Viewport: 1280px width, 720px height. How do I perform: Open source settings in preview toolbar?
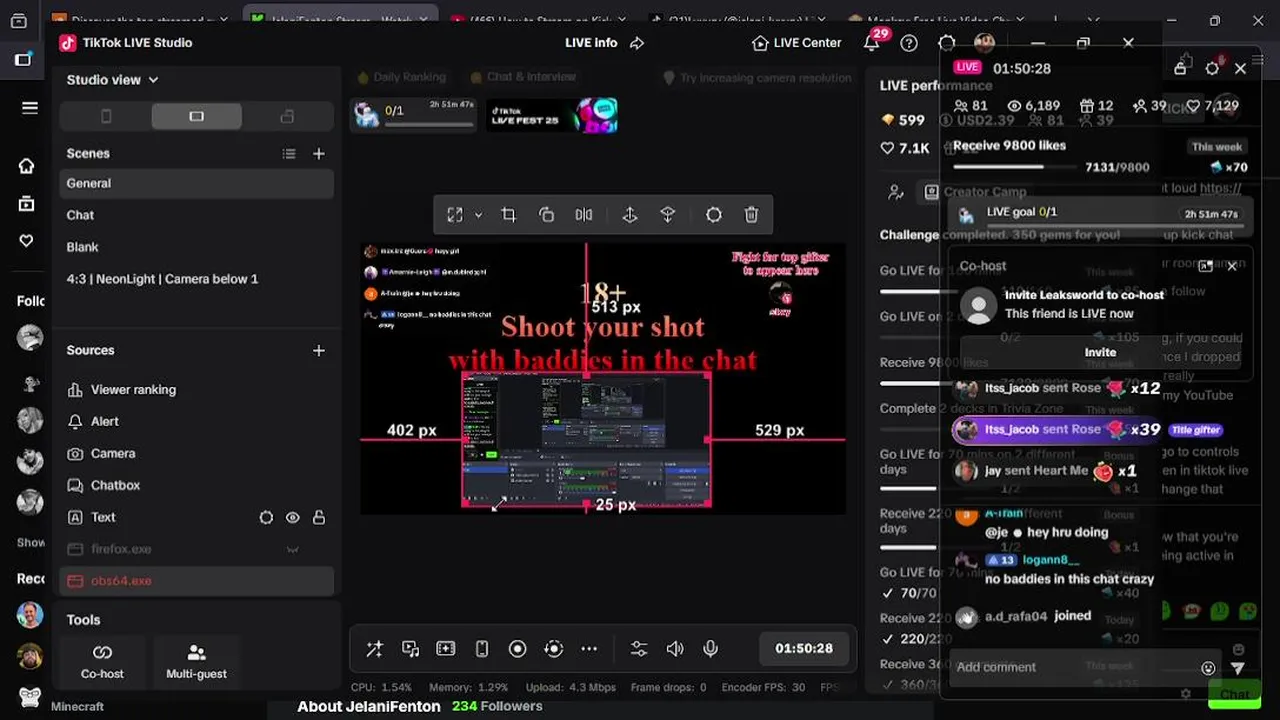point(714,215)
